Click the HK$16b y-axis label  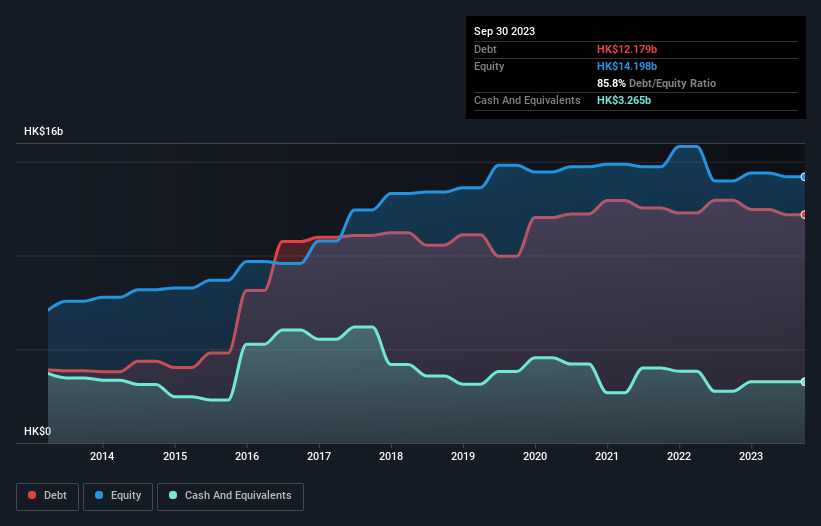[x=43, y=131]
